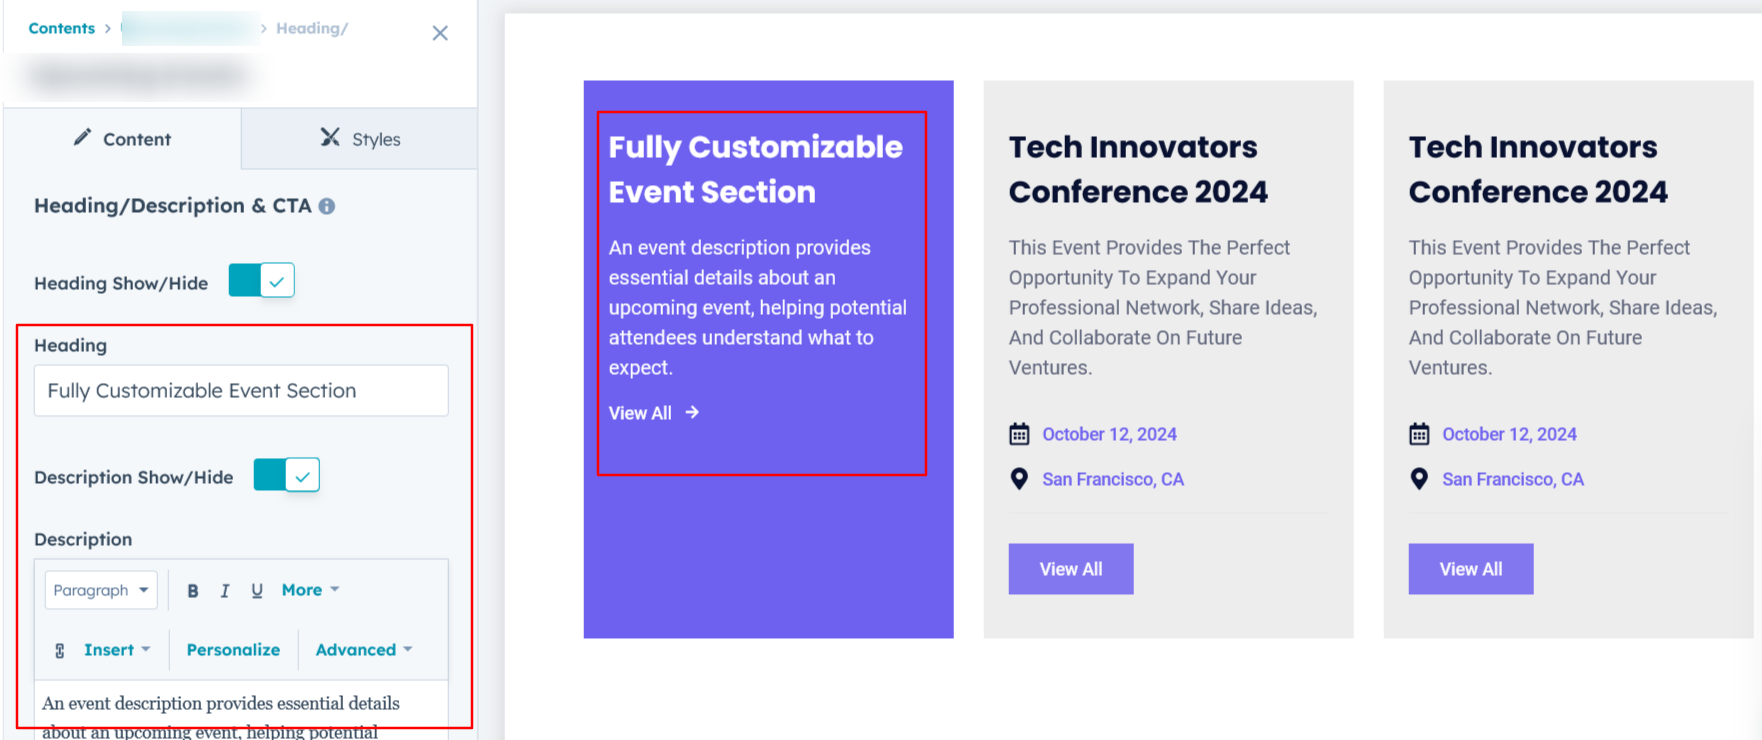Viewport: 1762px width, 740px height.
Task: Click the Bold formatting icon
Action: point(193,591)
